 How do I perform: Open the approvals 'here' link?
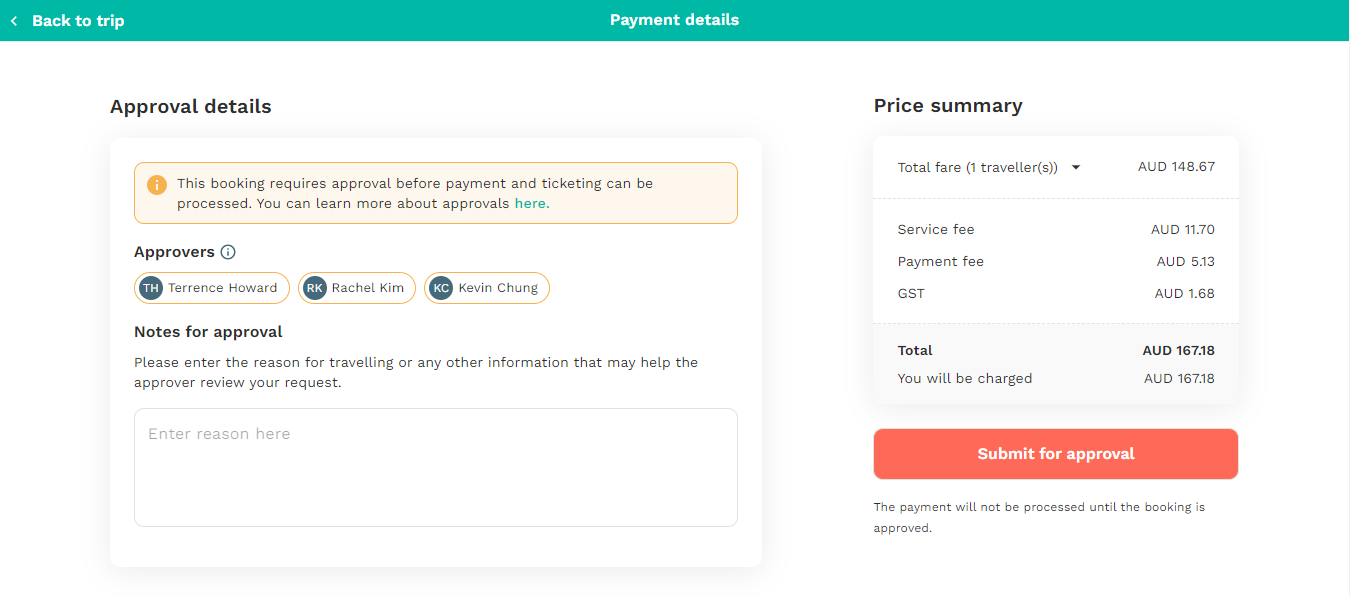coord(532,203)
